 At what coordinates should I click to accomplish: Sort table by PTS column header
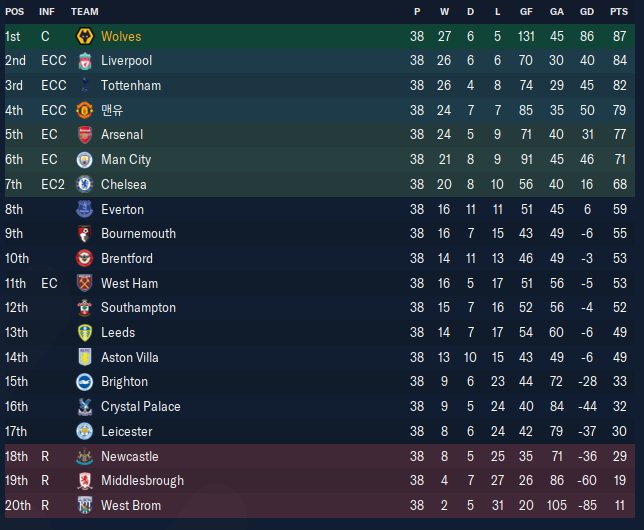621,11
